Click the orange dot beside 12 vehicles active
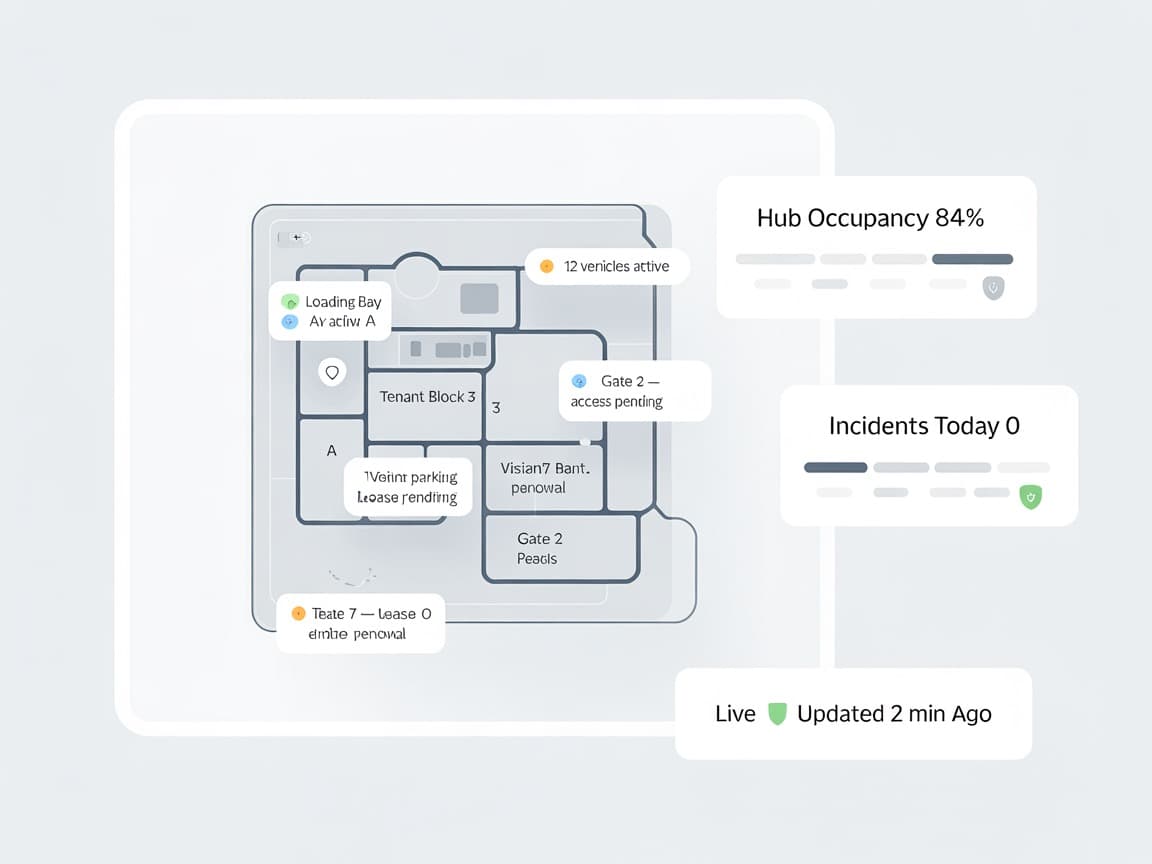Image resolution: width=1152 pixels, height=864 pixels. click(x=546, y=266)
